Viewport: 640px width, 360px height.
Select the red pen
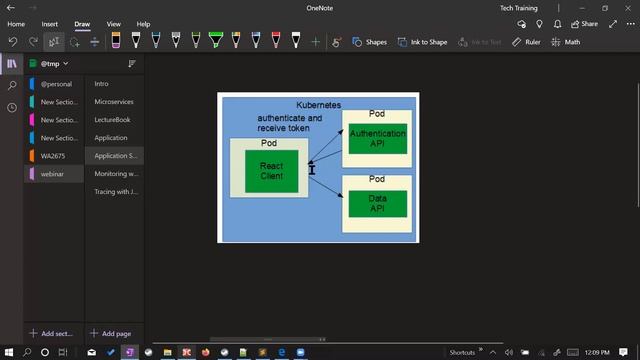(276, 40)
